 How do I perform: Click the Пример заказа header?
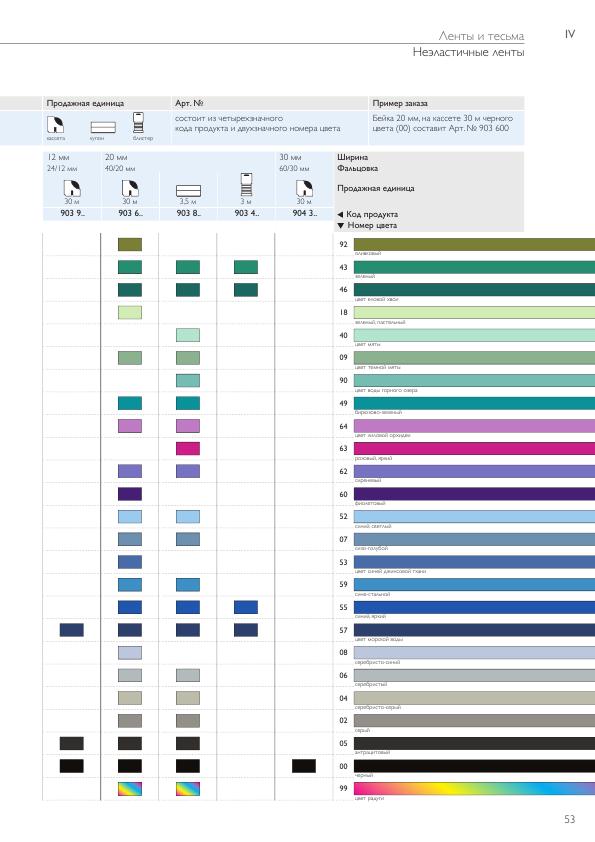point(400,103)
